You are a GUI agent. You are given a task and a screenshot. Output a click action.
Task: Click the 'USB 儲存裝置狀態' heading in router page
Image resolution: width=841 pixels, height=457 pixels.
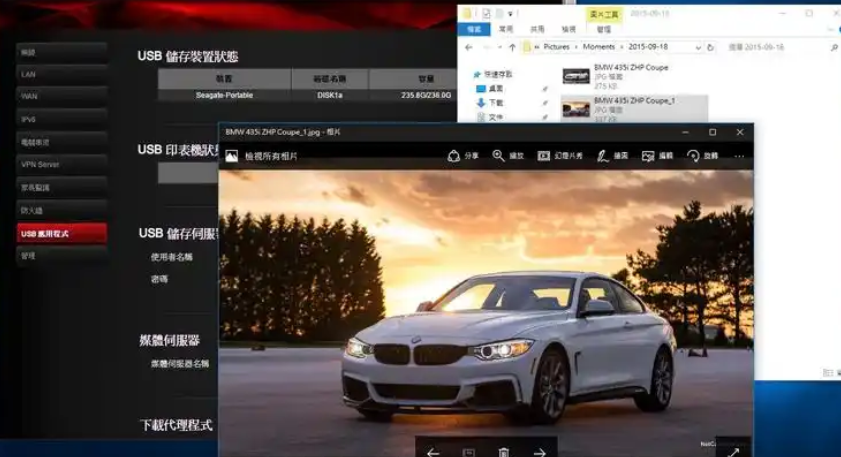[x=188, y=56]
